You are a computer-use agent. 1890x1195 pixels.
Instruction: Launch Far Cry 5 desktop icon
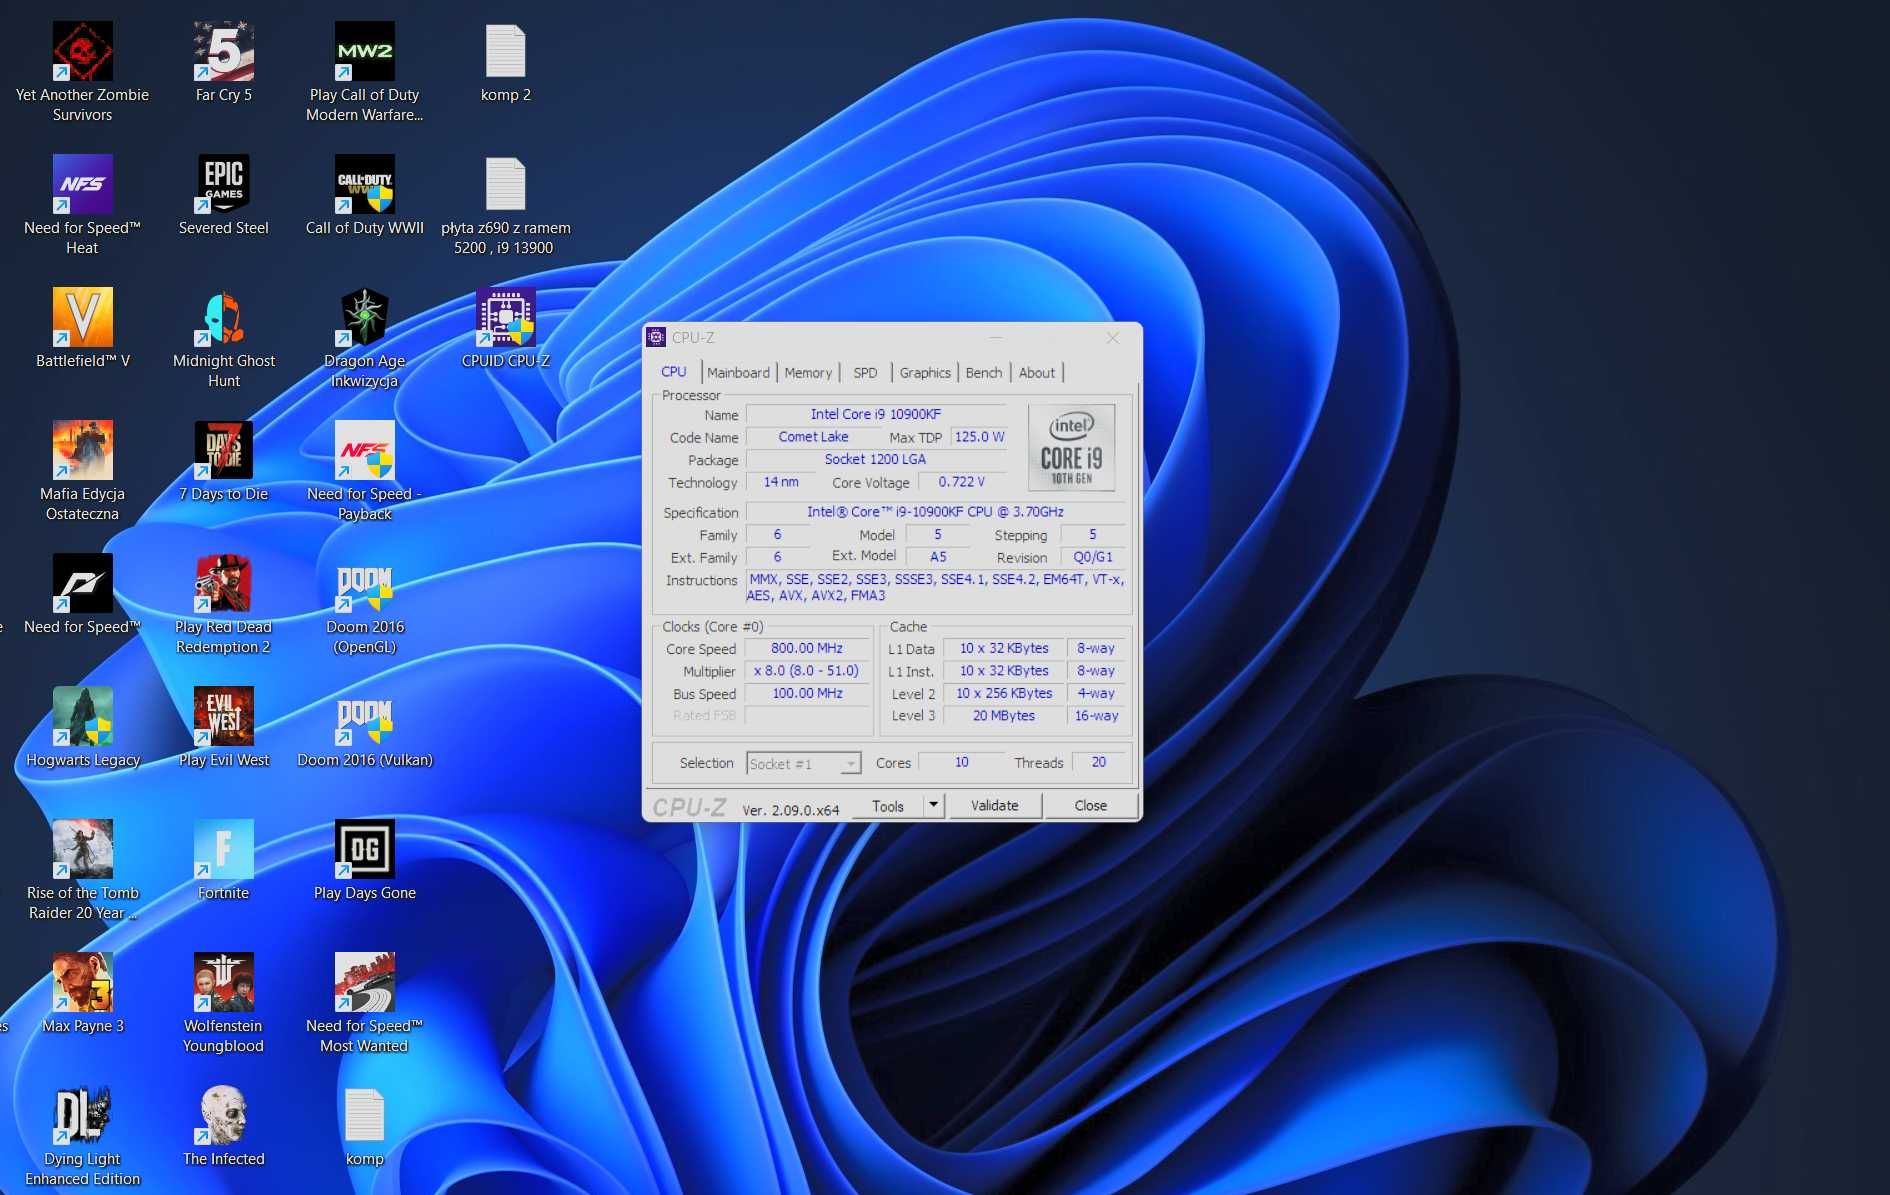[224, 63]
